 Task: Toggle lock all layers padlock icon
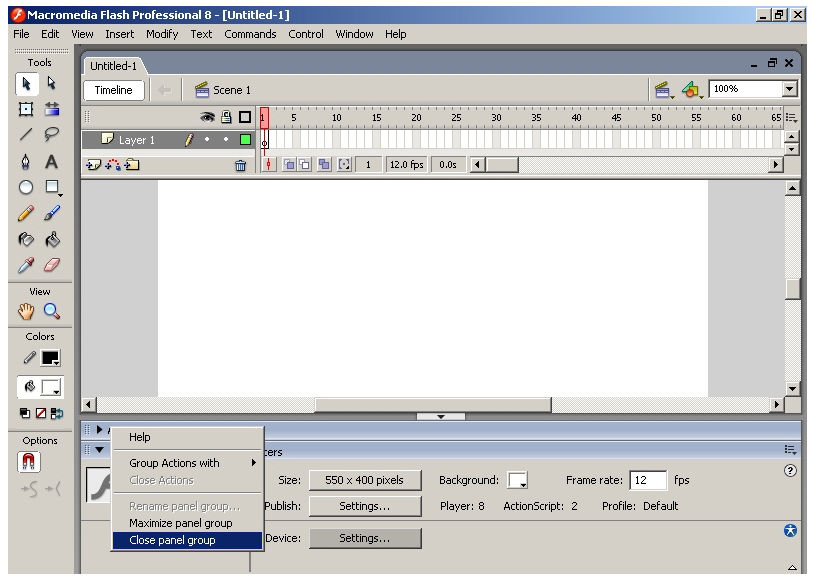pos(226,117)
